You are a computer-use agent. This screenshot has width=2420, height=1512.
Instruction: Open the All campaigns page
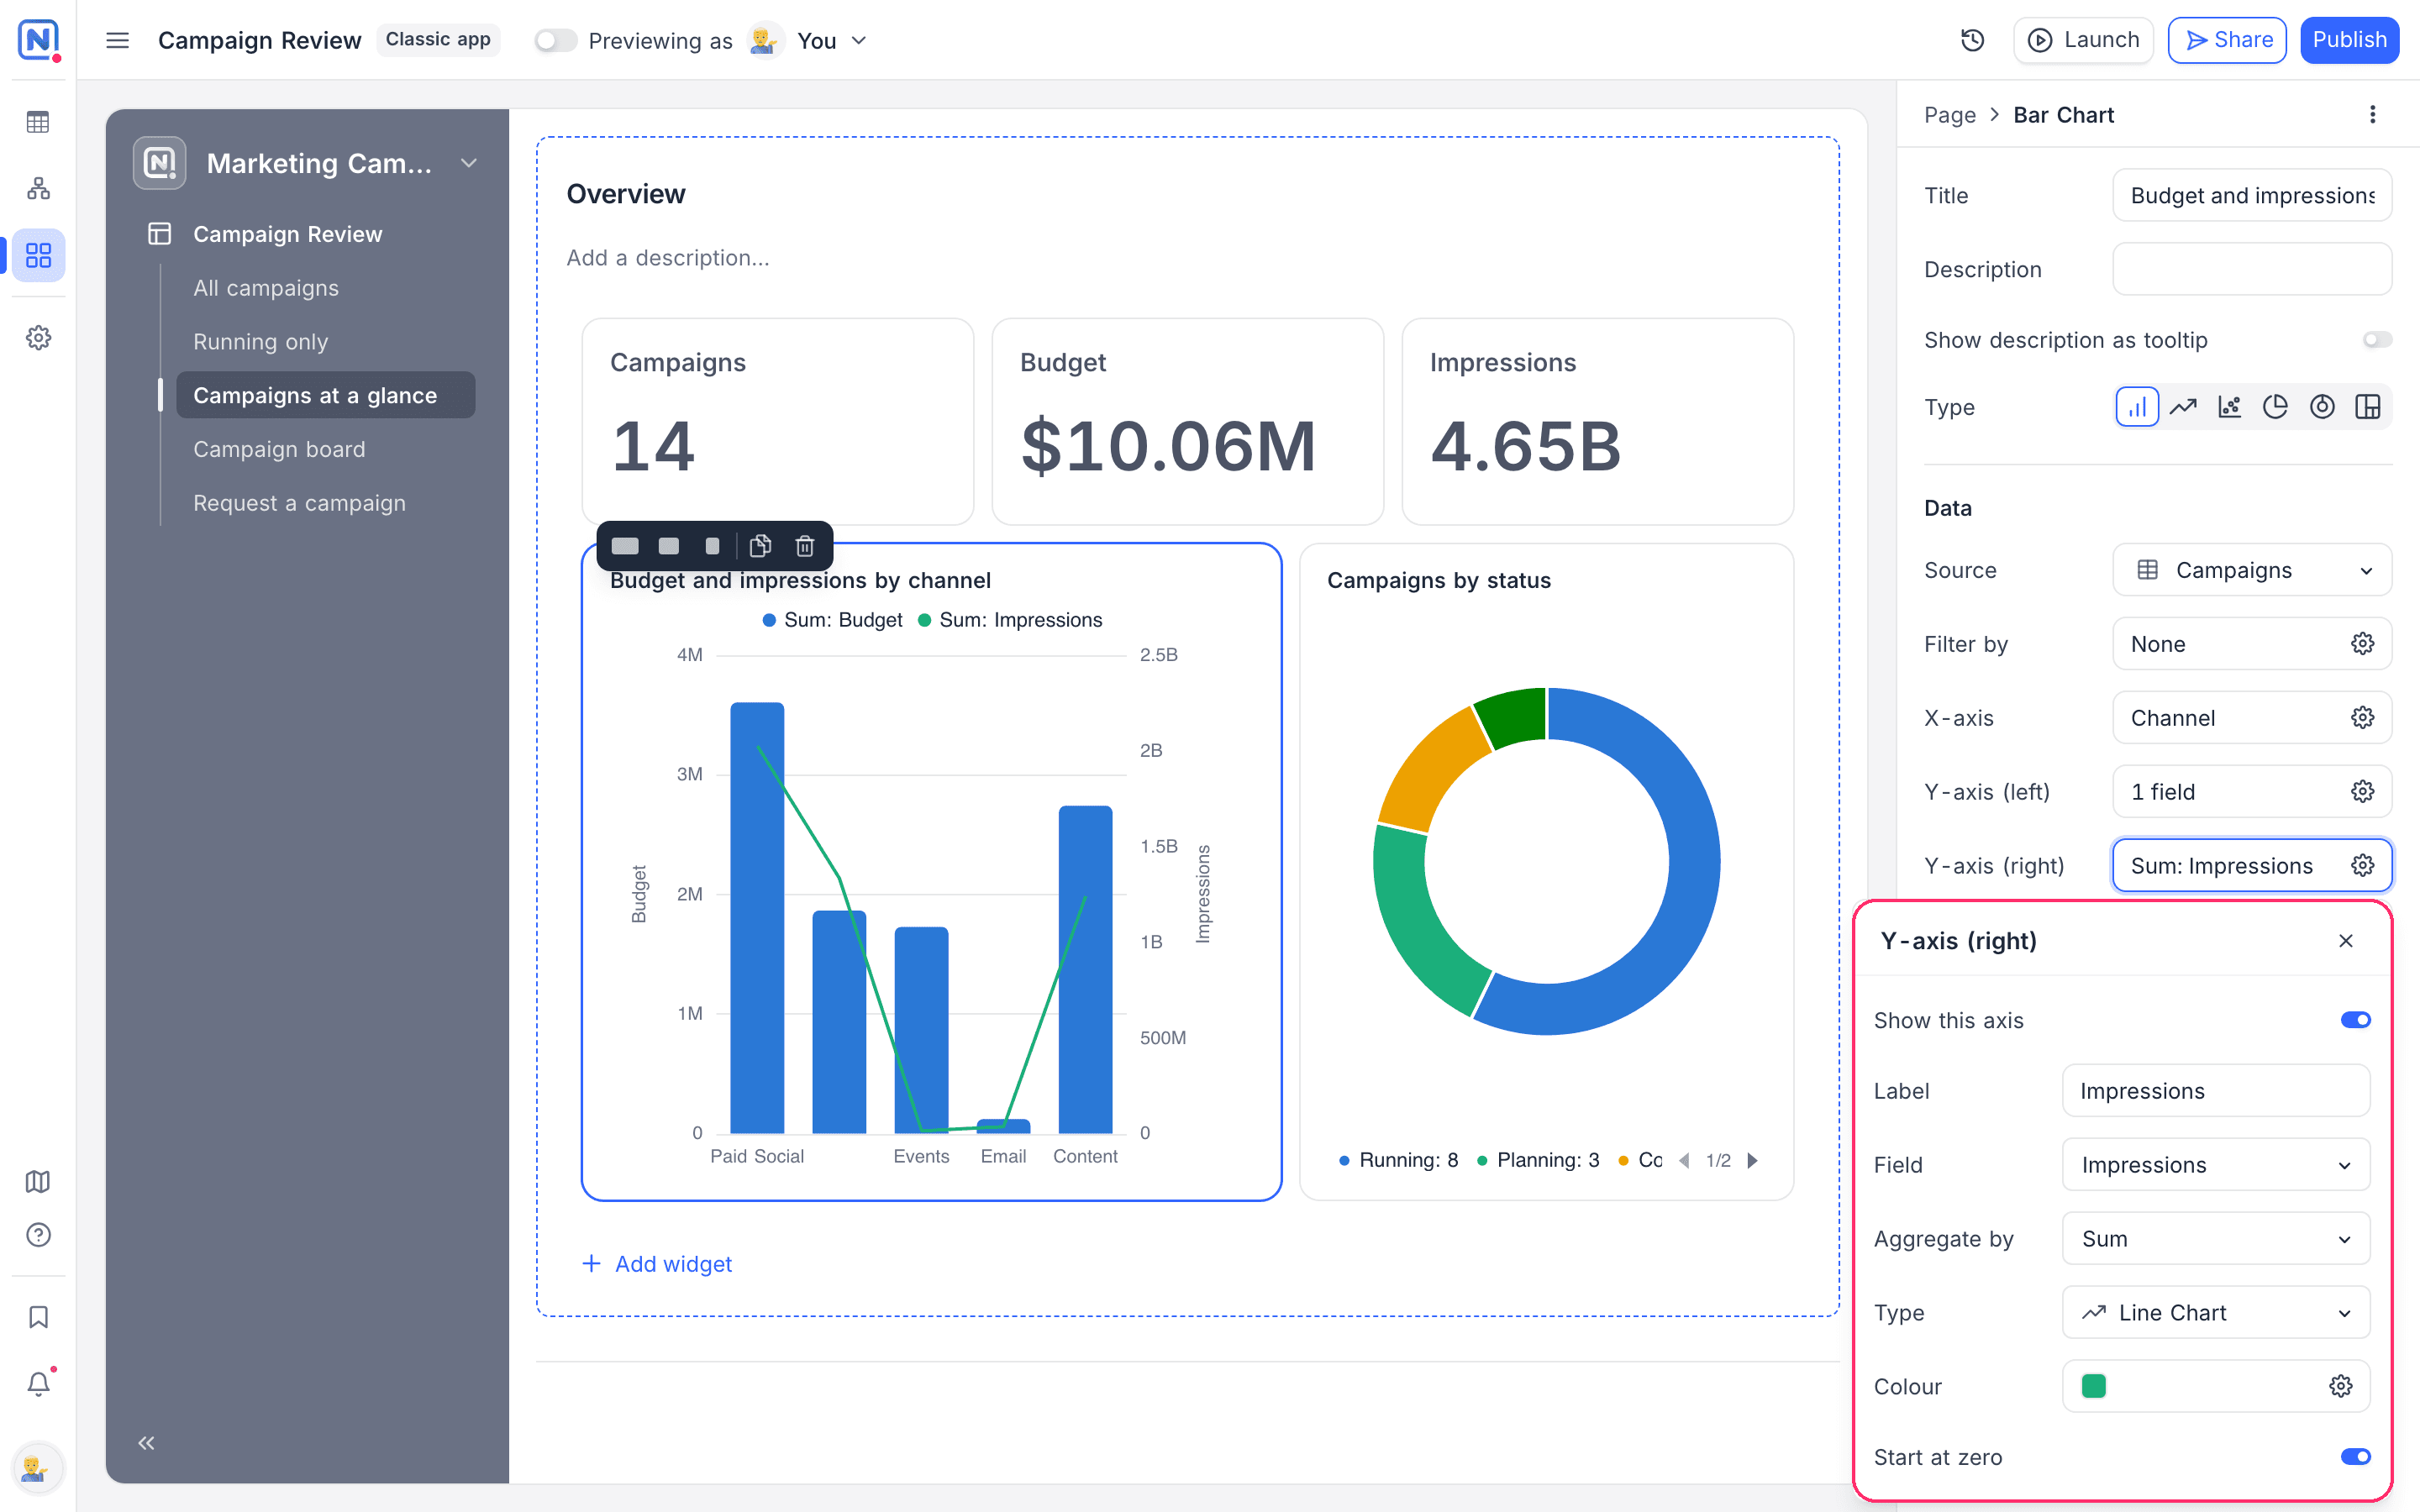tap(266, 288)
